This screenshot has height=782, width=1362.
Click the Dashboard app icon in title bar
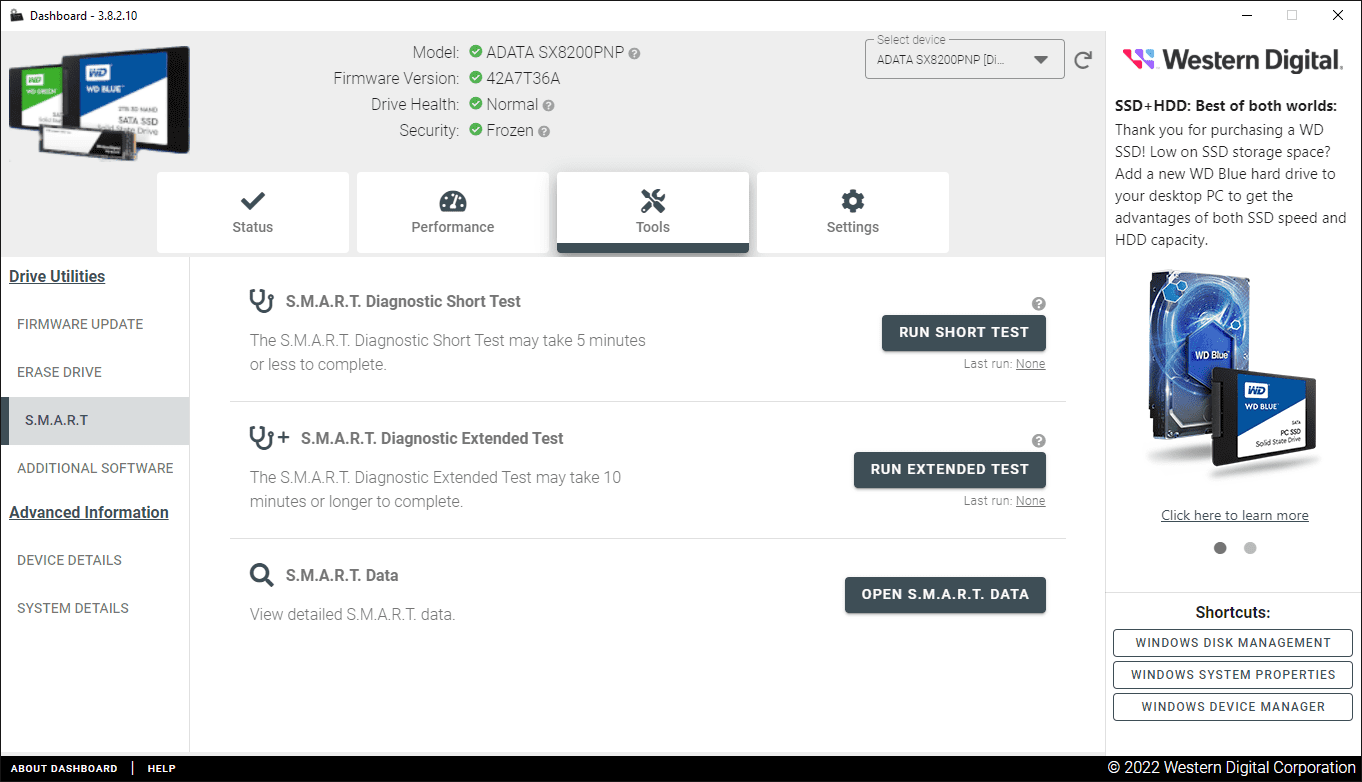click(16, 15)
